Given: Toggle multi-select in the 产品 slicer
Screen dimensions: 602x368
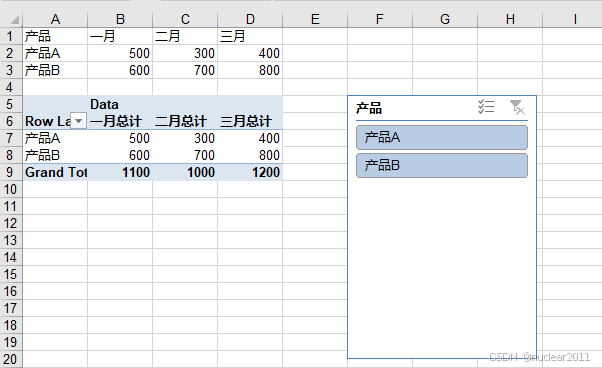Looking at the screenshot, I should coord(486,107).
